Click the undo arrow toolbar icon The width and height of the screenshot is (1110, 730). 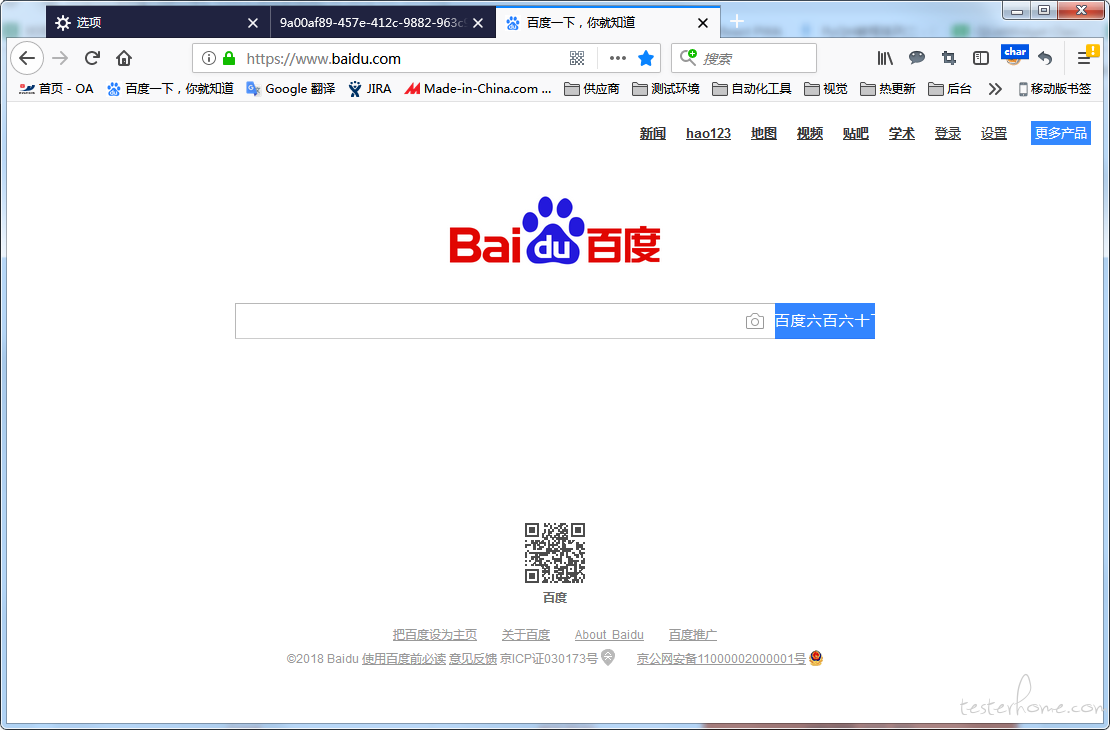tap(1045, 58)
